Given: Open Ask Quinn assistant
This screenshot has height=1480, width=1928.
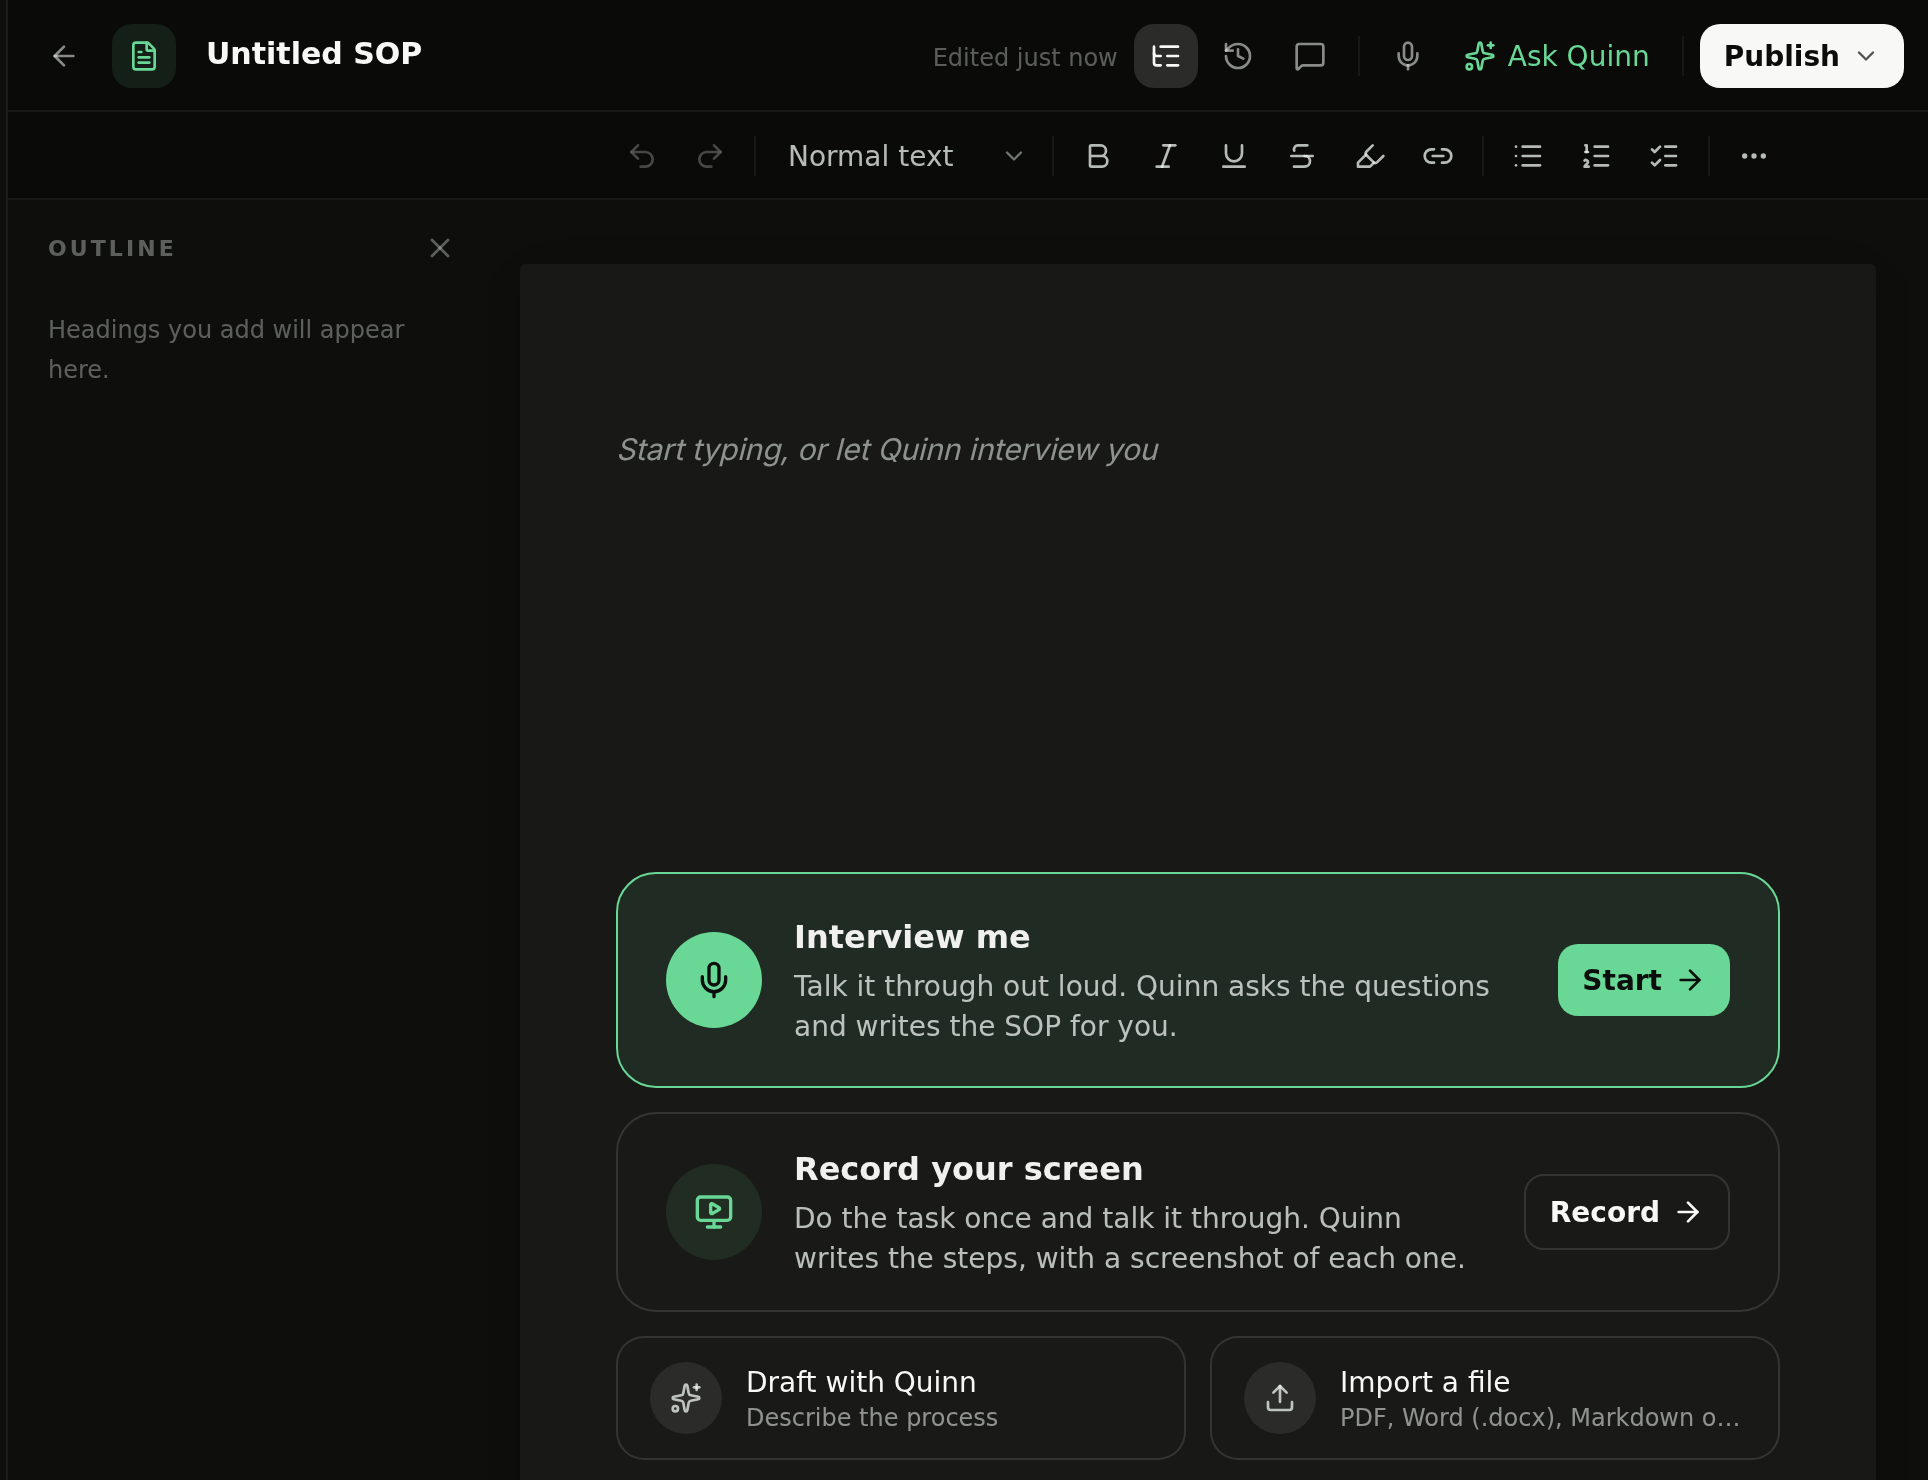Looking at the screenshot, I should tap(1556, 56).
